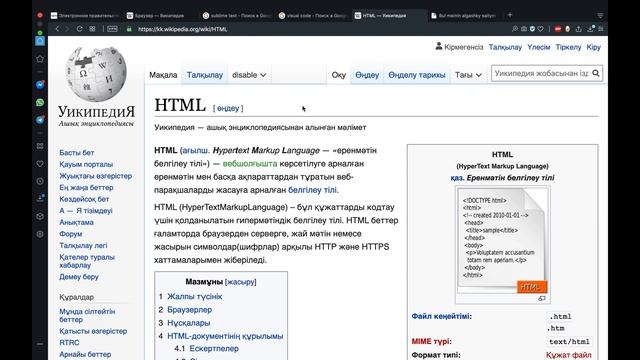Open Messenger in the sidebar
The height and width of the screenshot is (360, 640).
click(40, 84)
